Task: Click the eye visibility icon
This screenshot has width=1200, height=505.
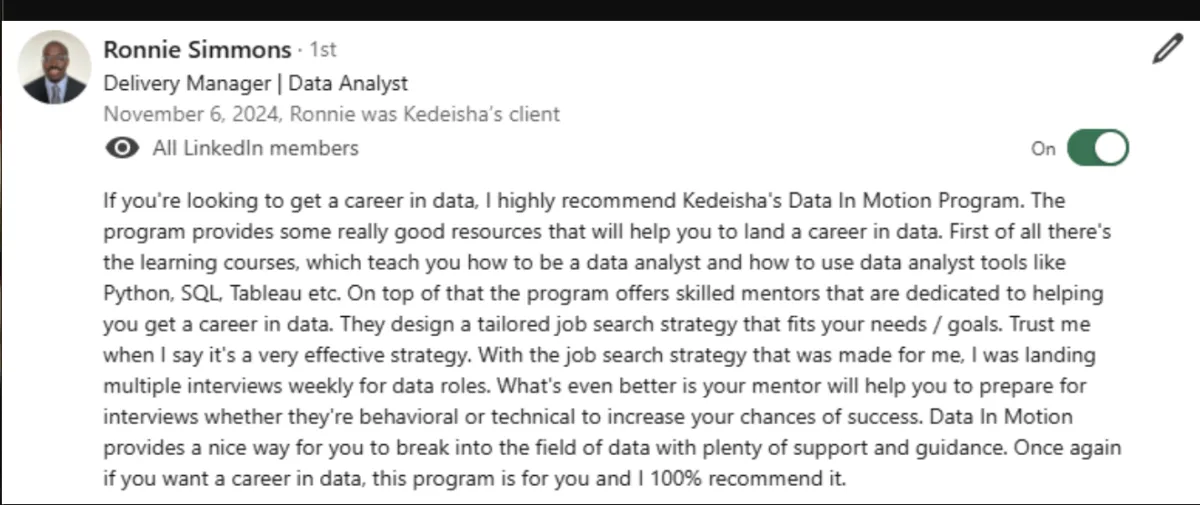Action: [x=122, y=148]
